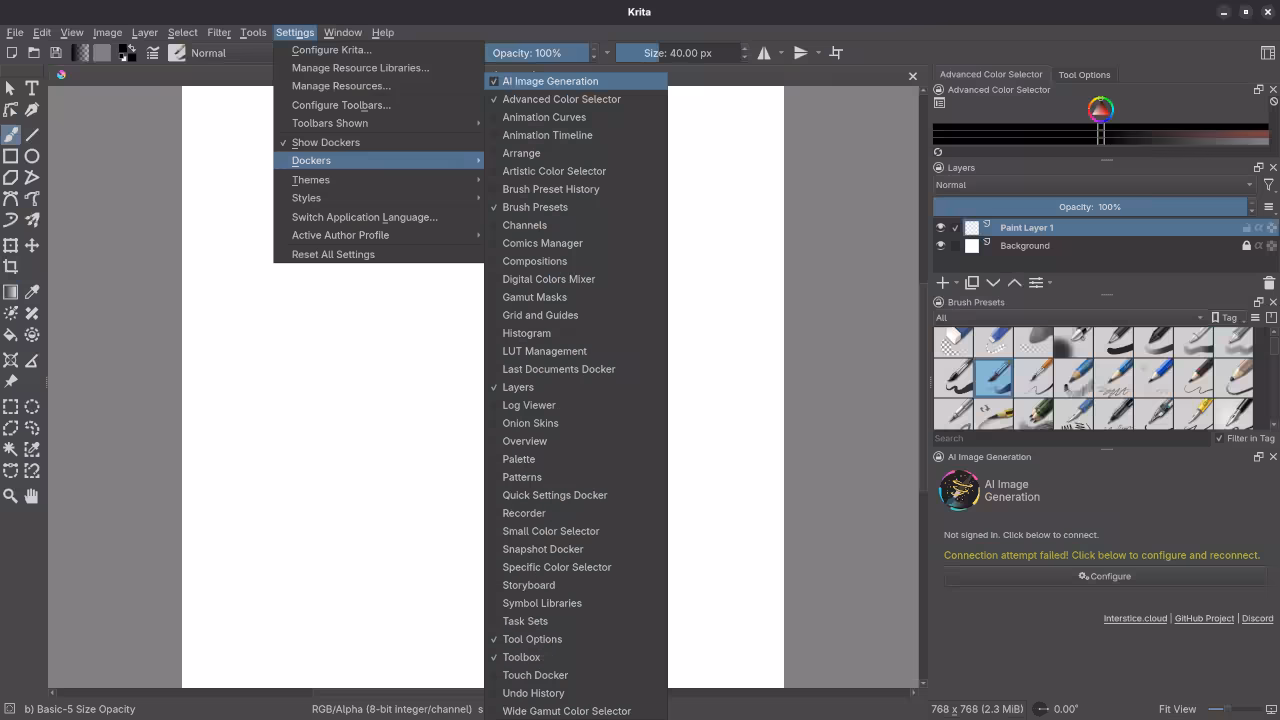This screenshot has height=720, width=1280.
Task: Enable the Palette docker
Action: (519, 459)
